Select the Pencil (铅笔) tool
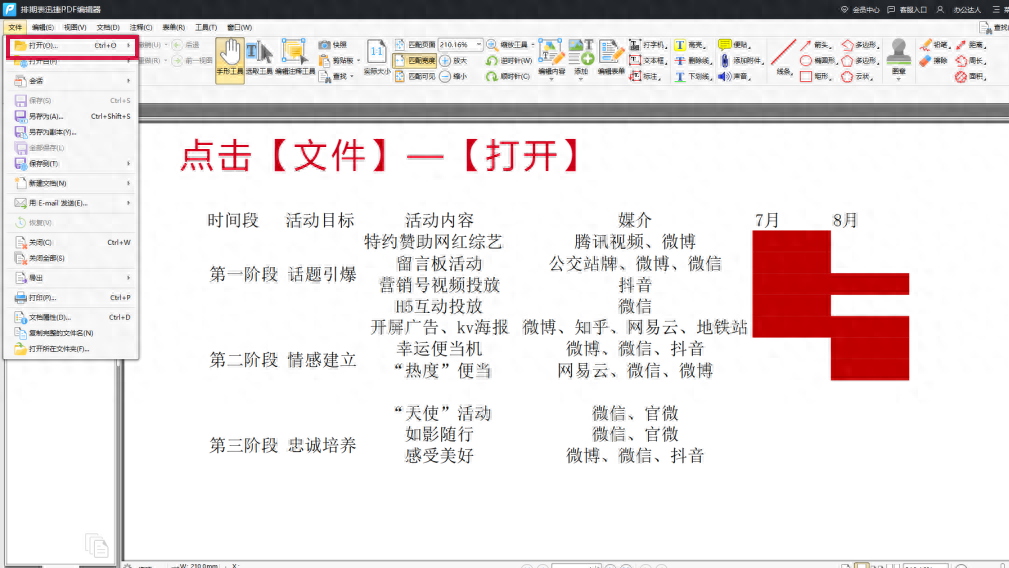The height and width of the screenshot is (568, 1009). [x=934, y=44]
